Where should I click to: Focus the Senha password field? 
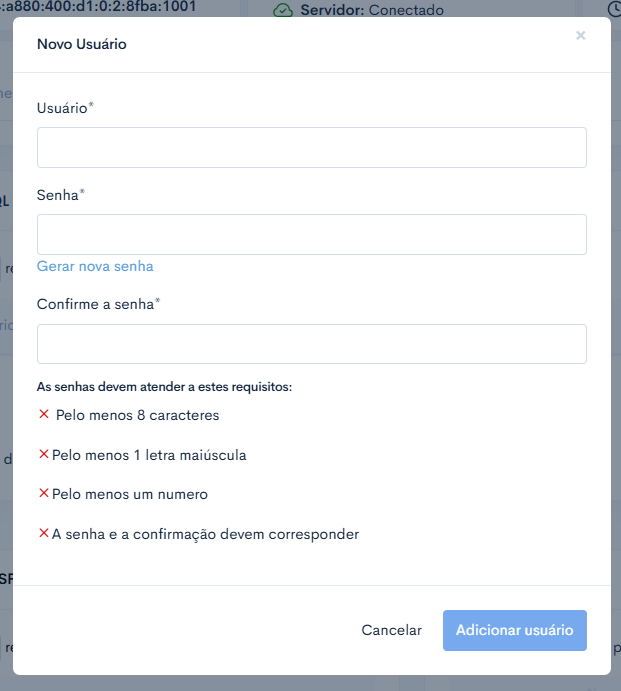tap(312, 234)
